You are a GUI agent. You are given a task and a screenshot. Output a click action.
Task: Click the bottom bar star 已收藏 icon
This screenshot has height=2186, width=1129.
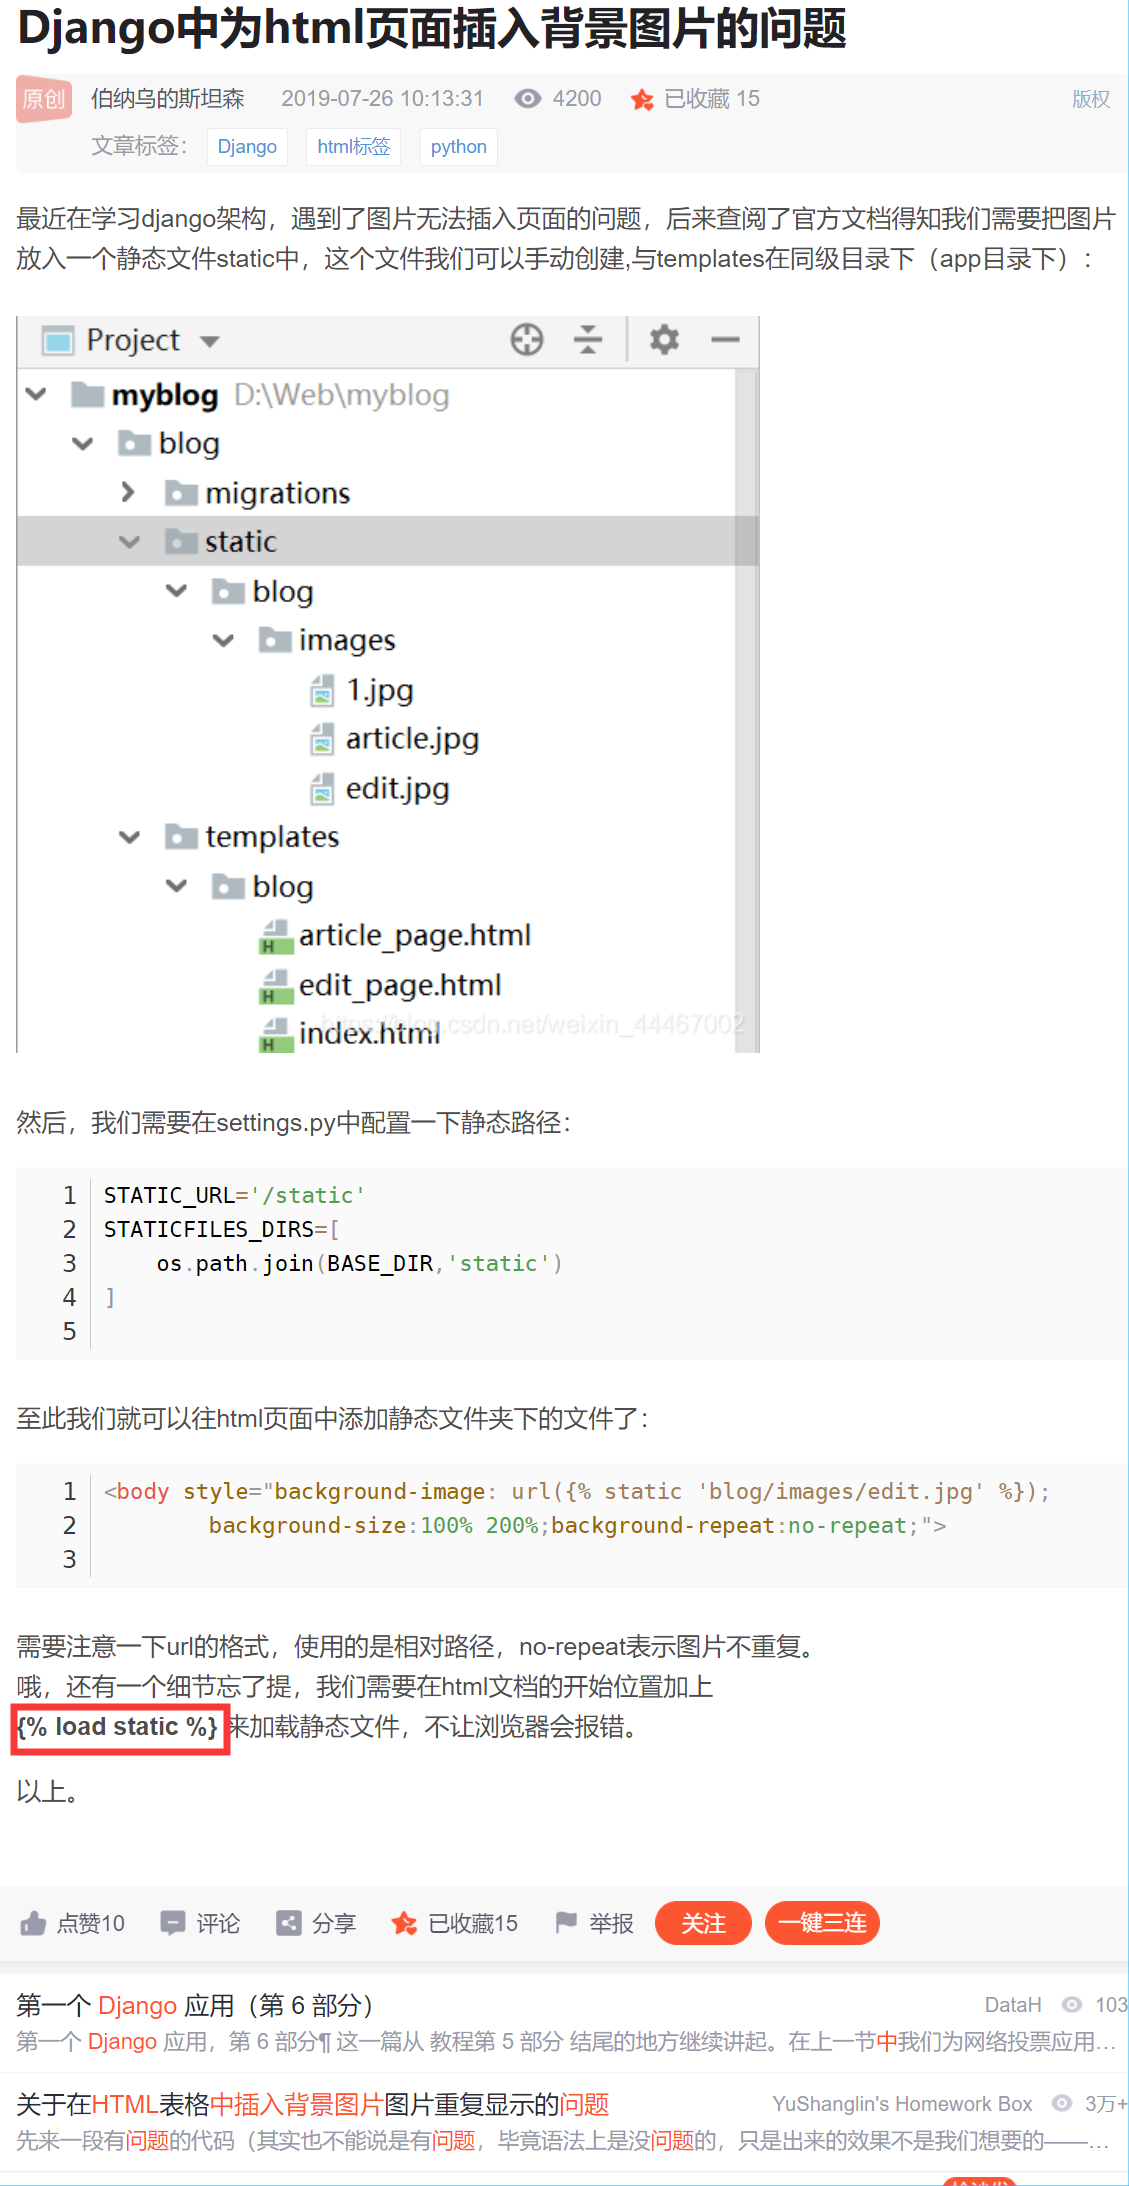(404, 1923)
